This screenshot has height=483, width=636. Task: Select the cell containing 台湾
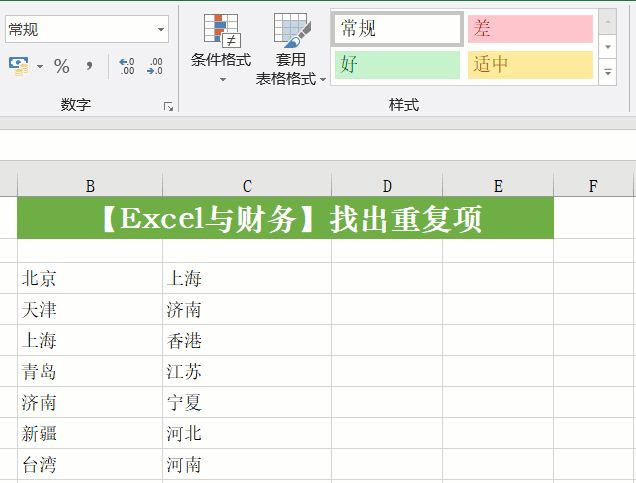click(90, 464)
